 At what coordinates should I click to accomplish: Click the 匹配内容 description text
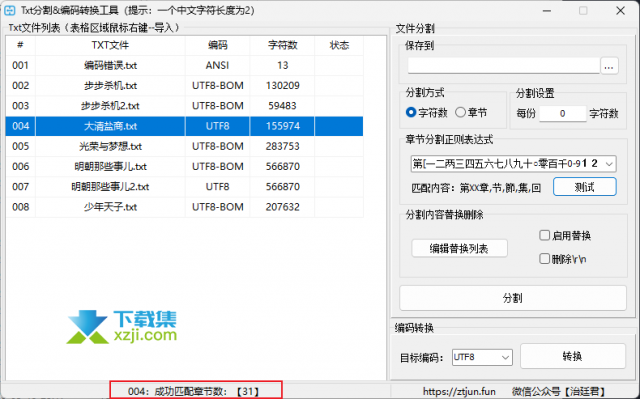(x=476, y=188)
